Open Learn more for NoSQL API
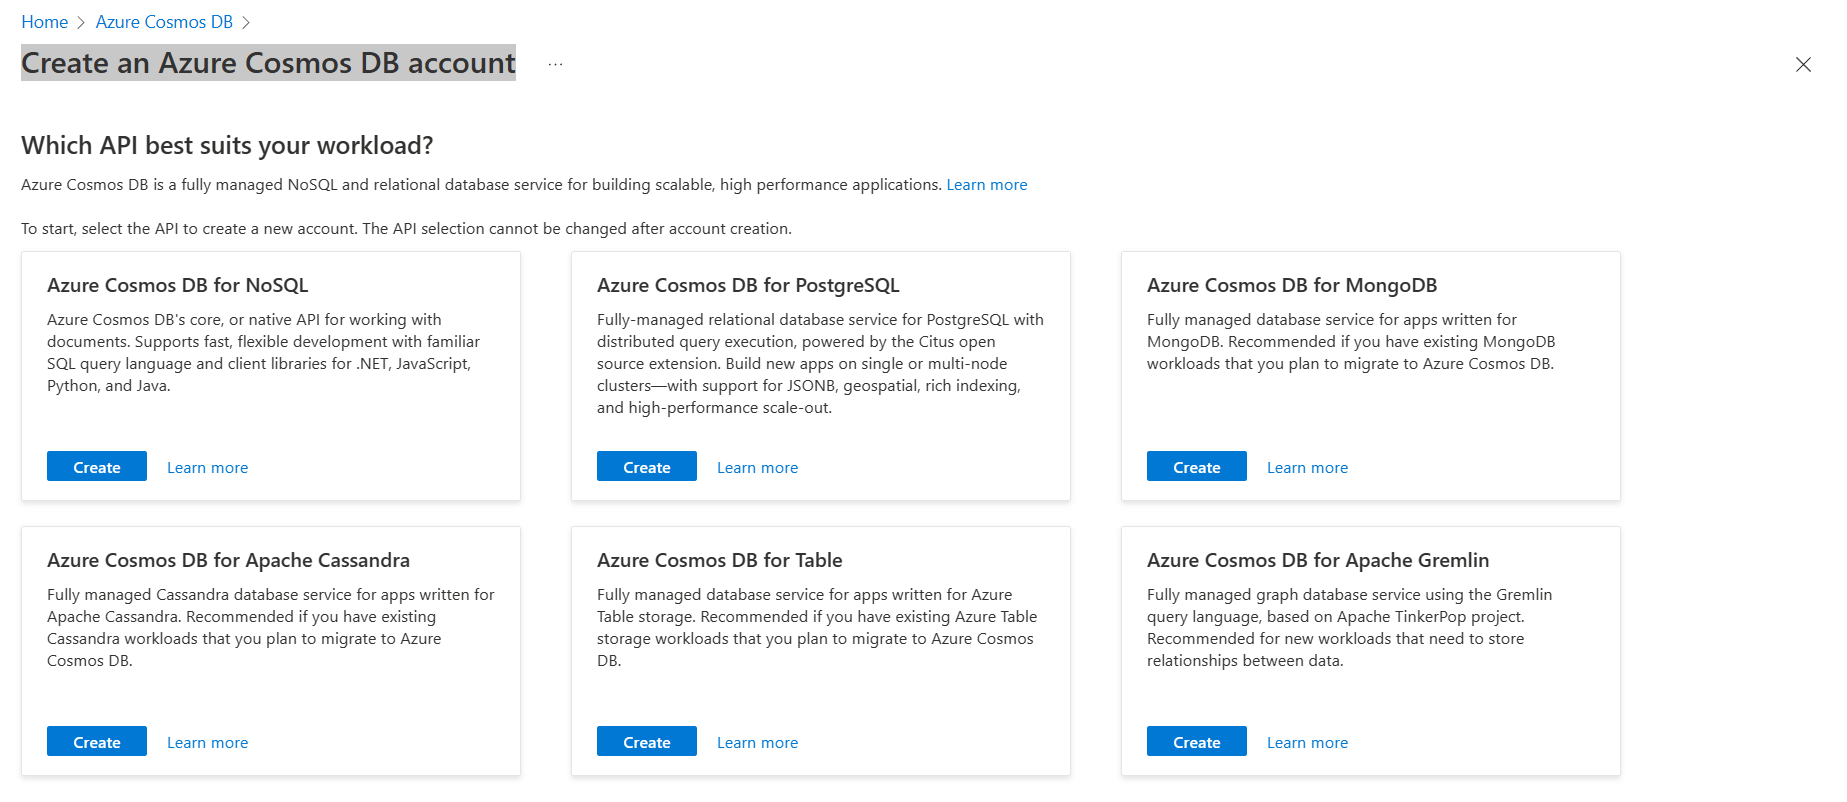This screenshot has height=802, width=1847. 207,468
